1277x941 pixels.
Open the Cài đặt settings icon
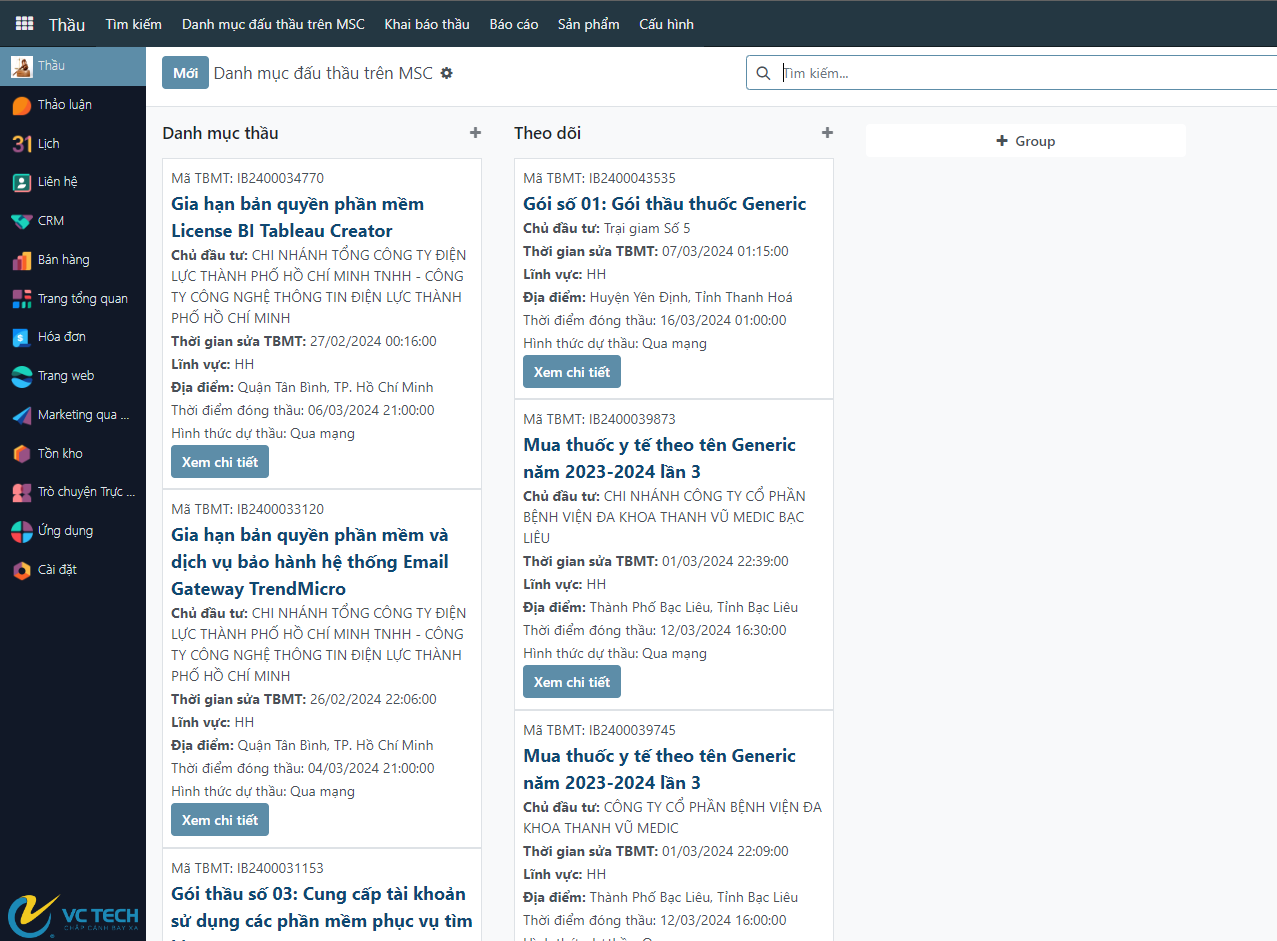tap(21, 570)
